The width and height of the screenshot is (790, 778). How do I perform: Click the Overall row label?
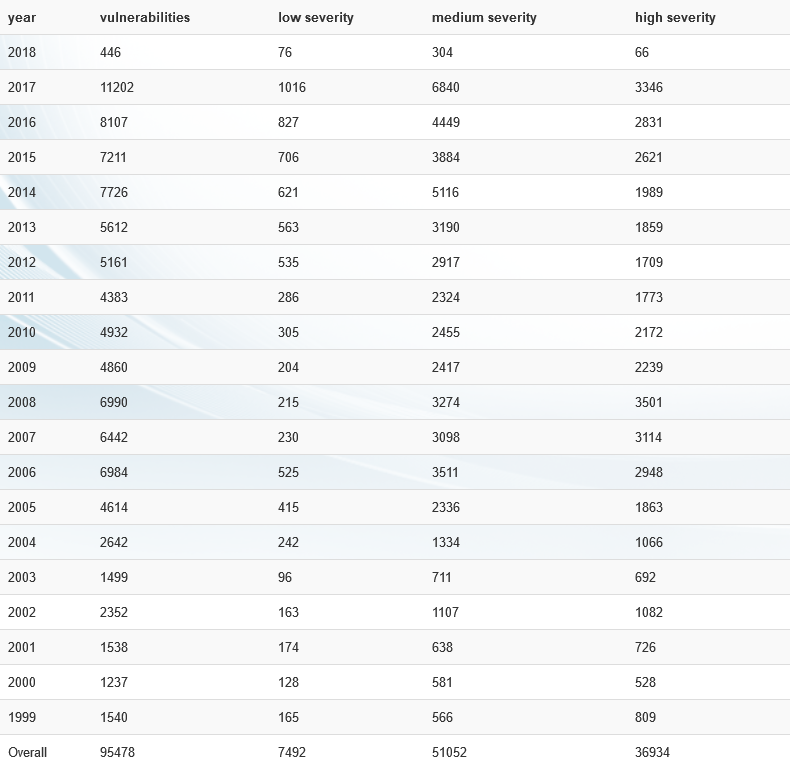click(x=27, y=752)
